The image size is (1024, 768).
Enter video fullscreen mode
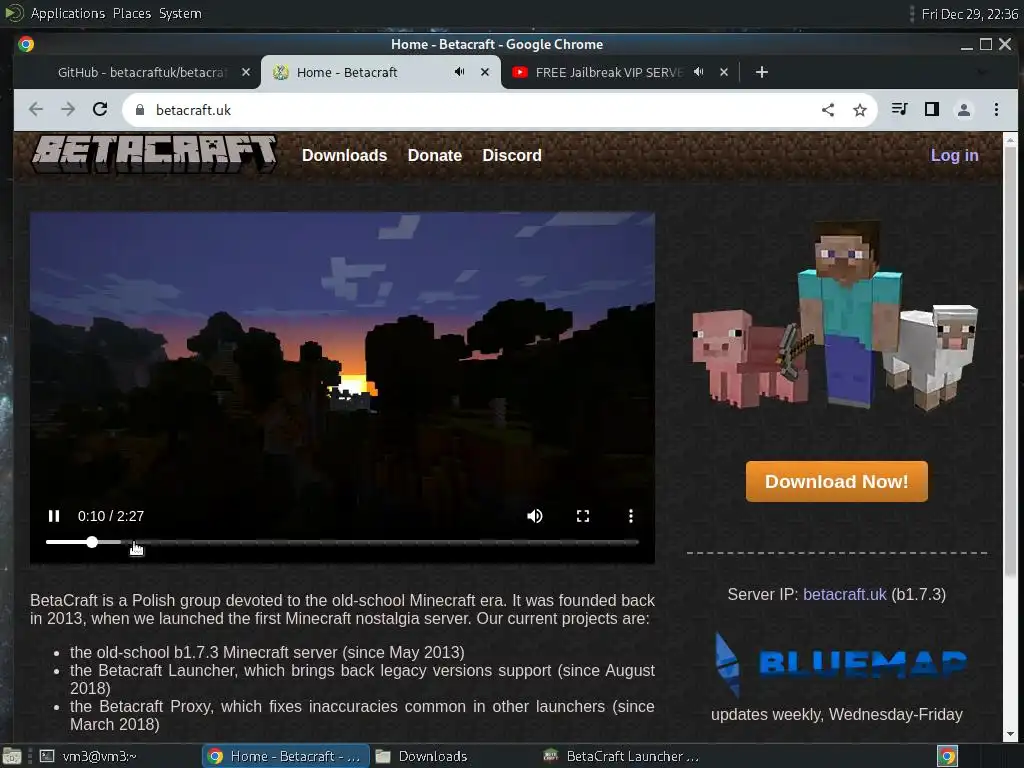coord(583,516)
